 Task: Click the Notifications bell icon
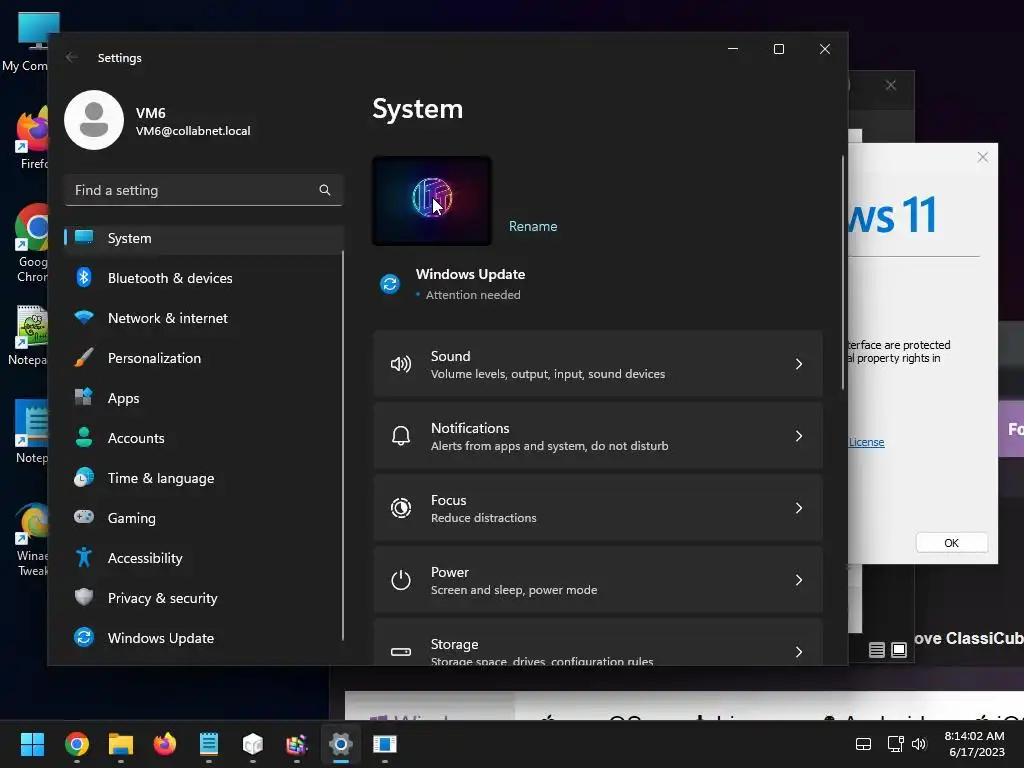tap(401, 436)
